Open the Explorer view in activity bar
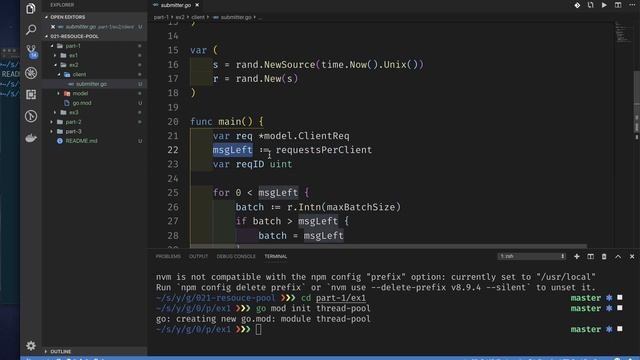 [31, 8]
